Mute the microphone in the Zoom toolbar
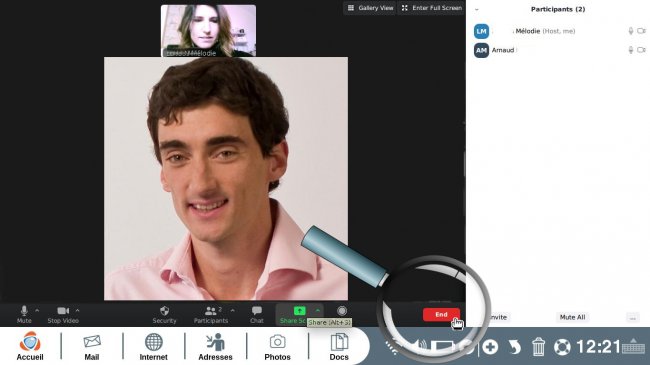Viewport: 650px width, 365px height. (x=24, y=314)
